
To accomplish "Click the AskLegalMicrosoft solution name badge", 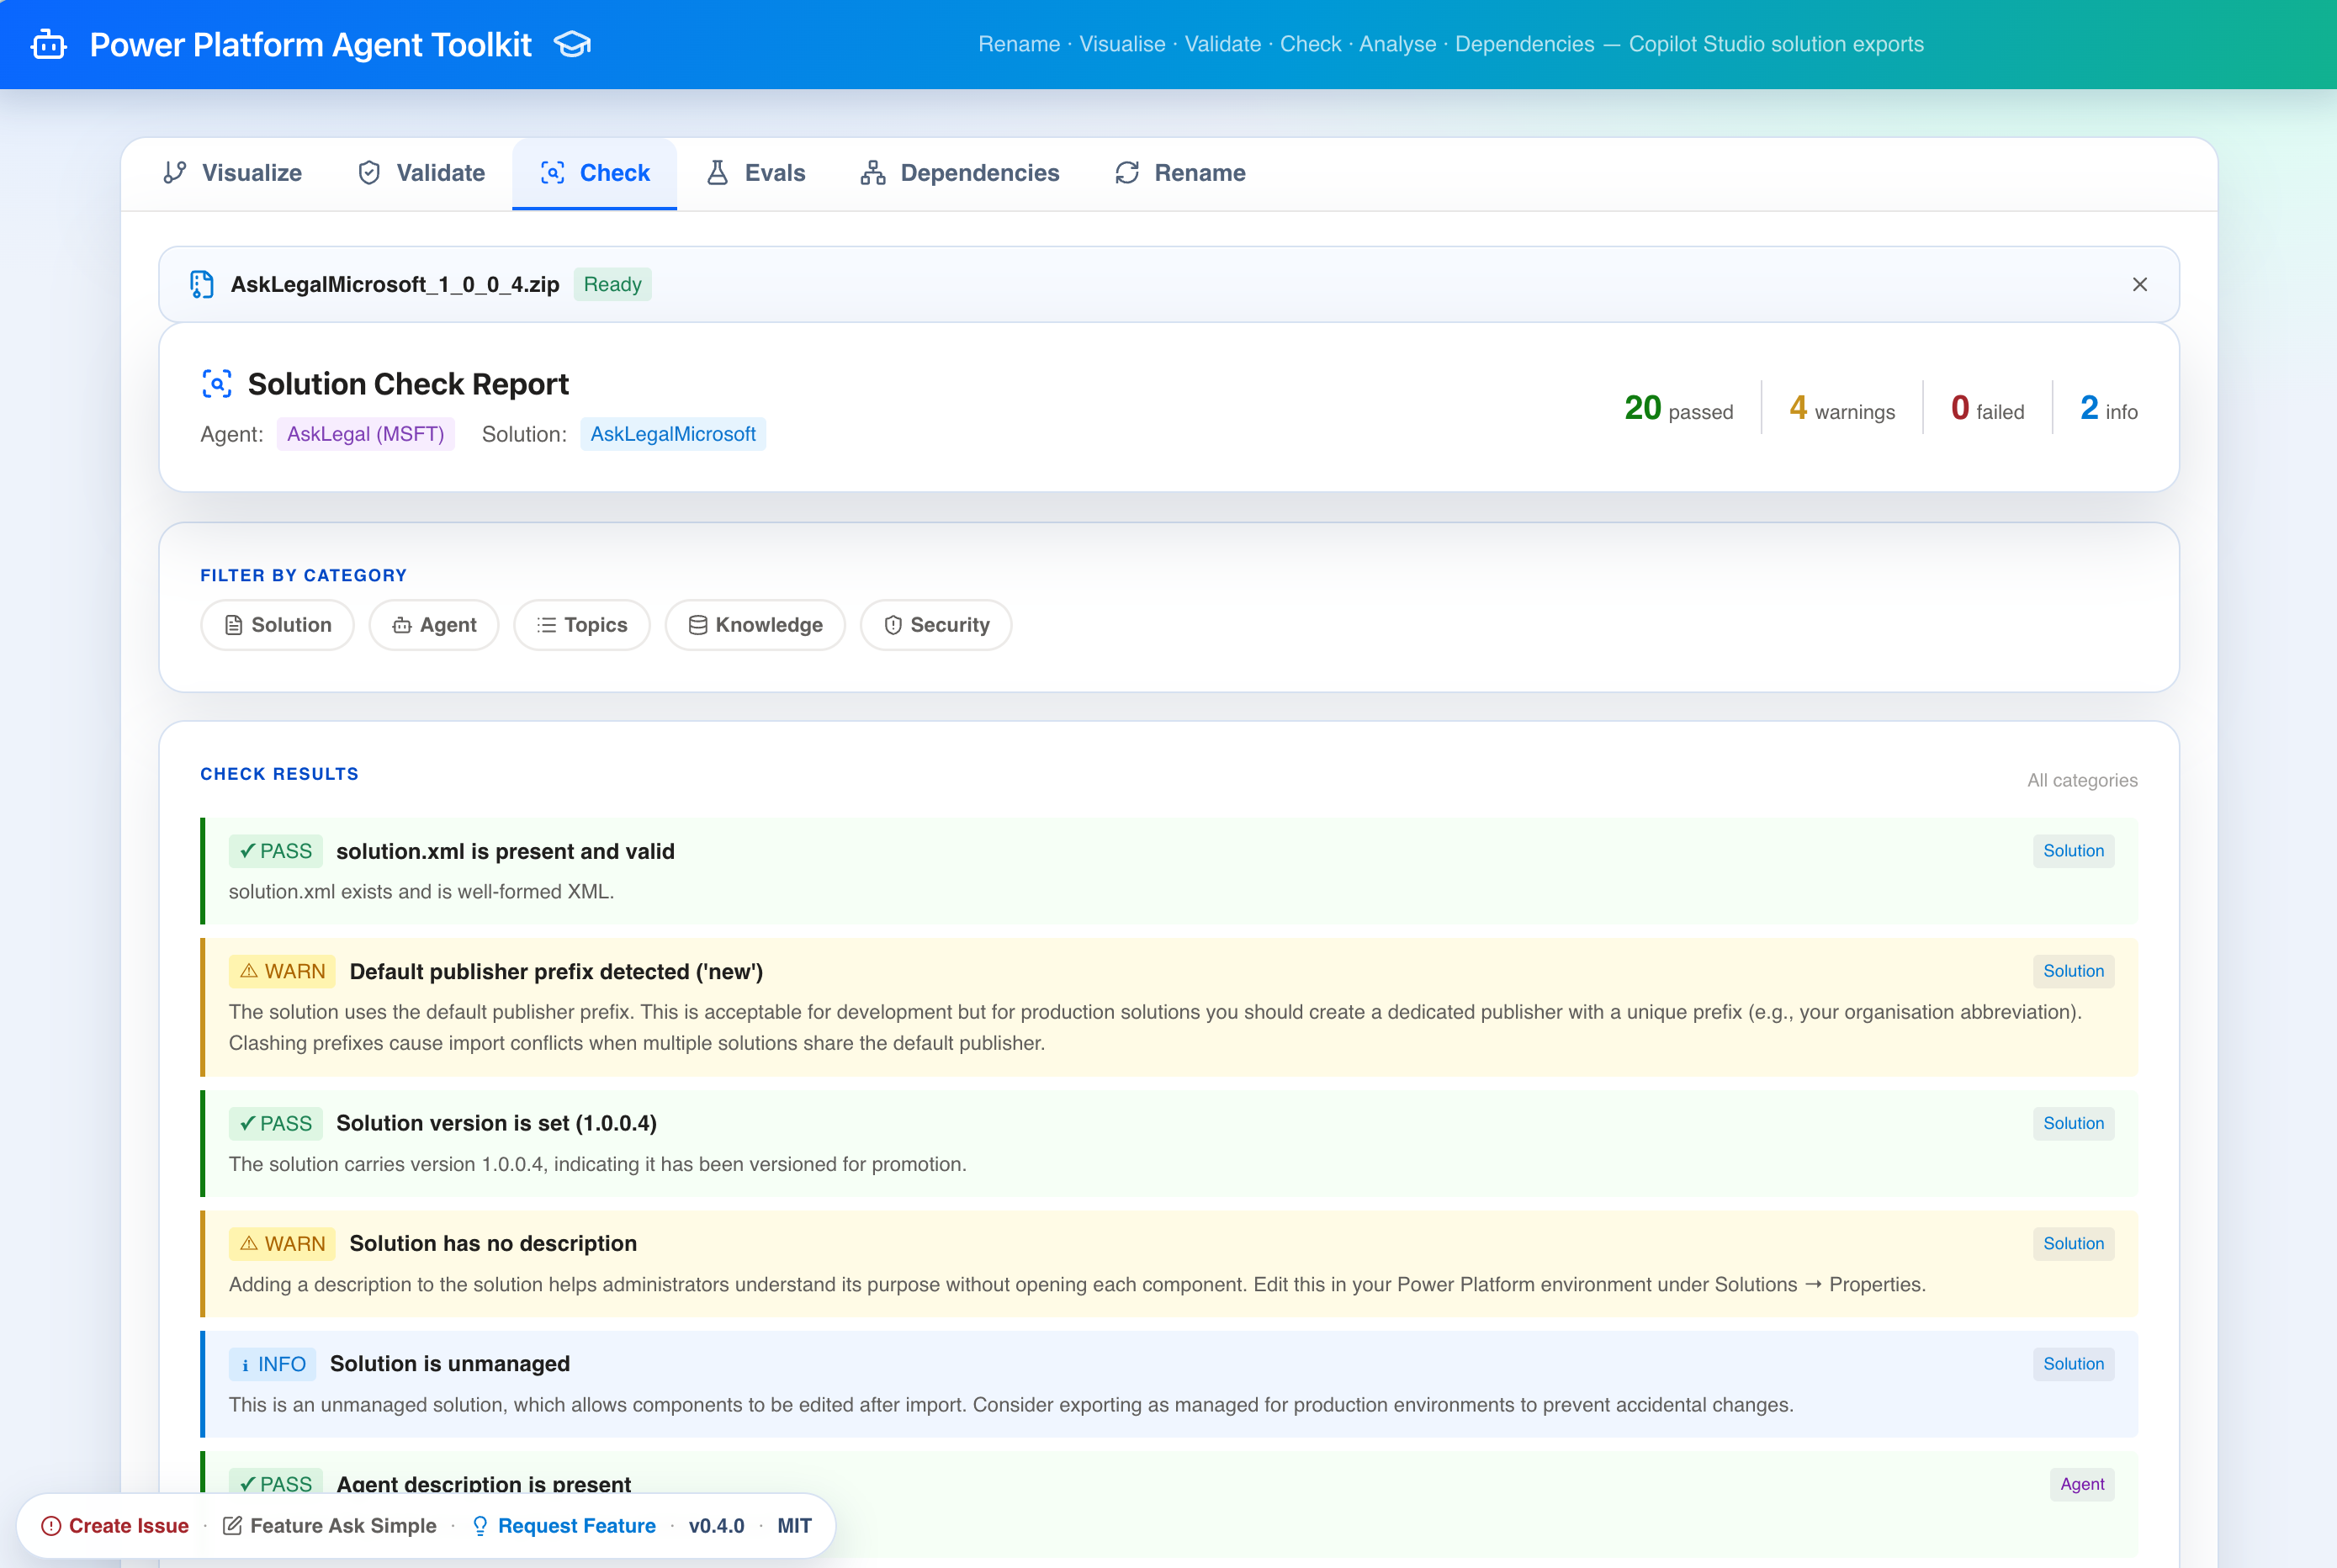I will [673, 434].
